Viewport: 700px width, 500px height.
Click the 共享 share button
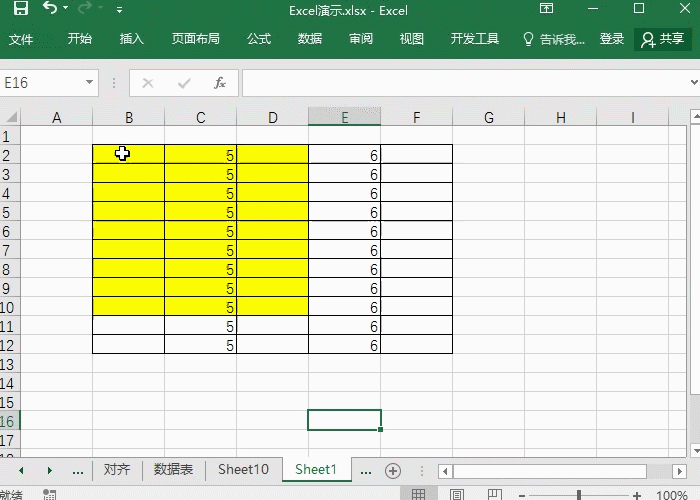(663, 39)
